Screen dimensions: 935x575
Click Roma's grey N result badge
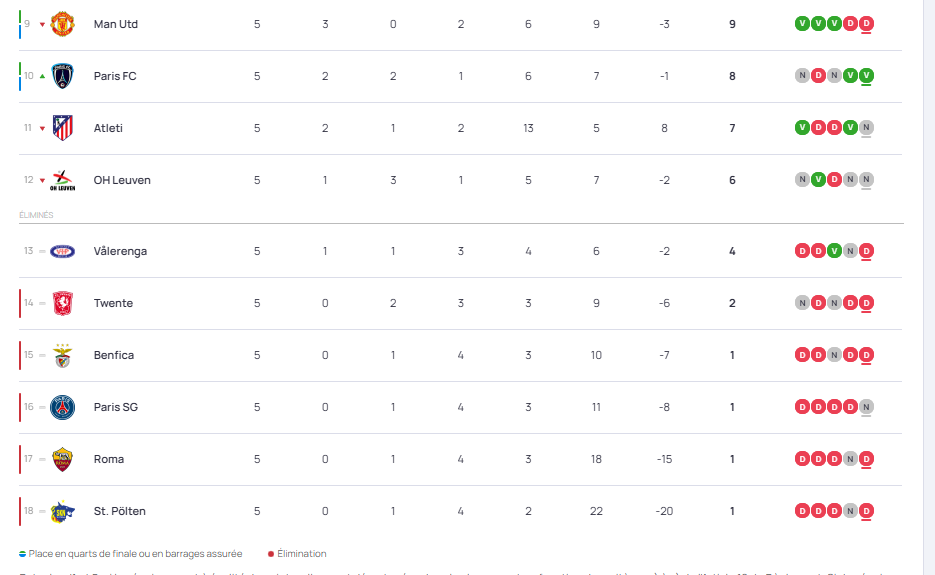(850, 459)
